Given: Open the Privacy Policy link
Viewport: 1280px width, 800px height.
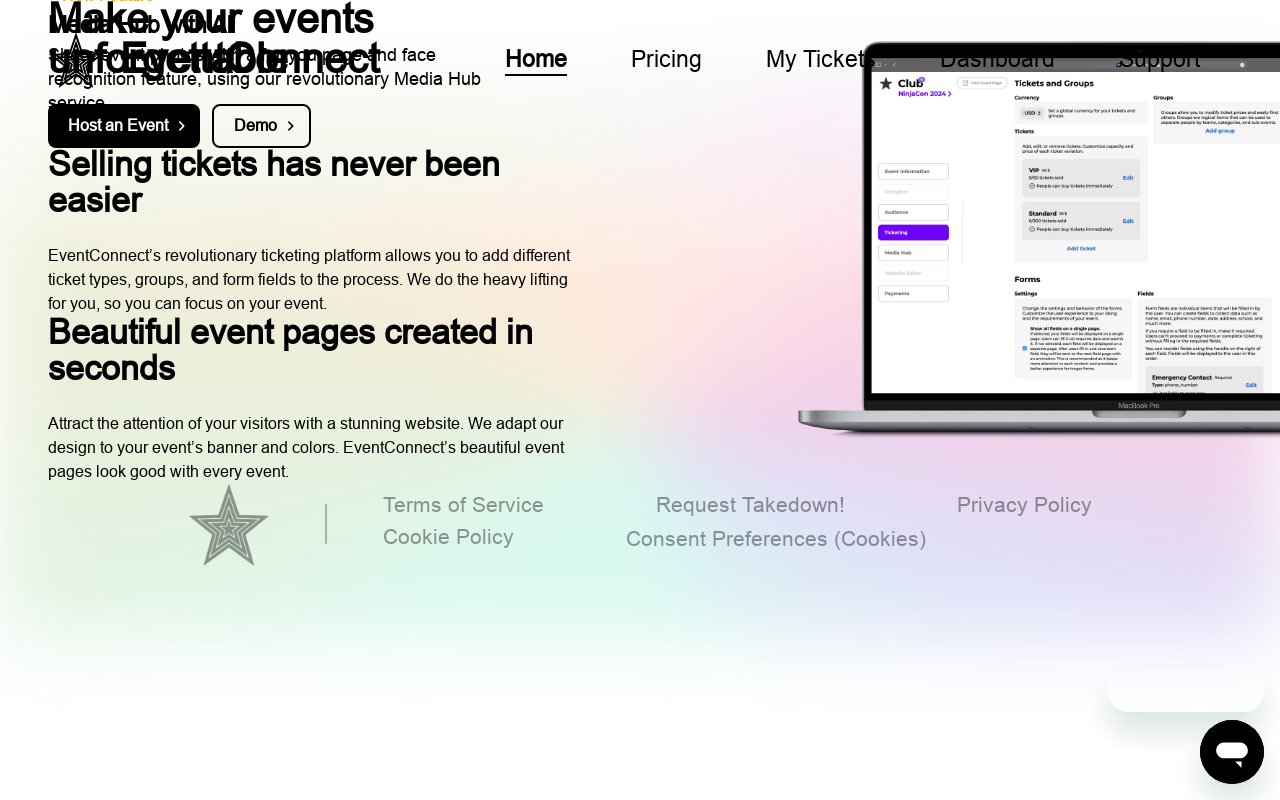Looking at the screenshot, I should pyautogui.click(x=1024, y=505).
